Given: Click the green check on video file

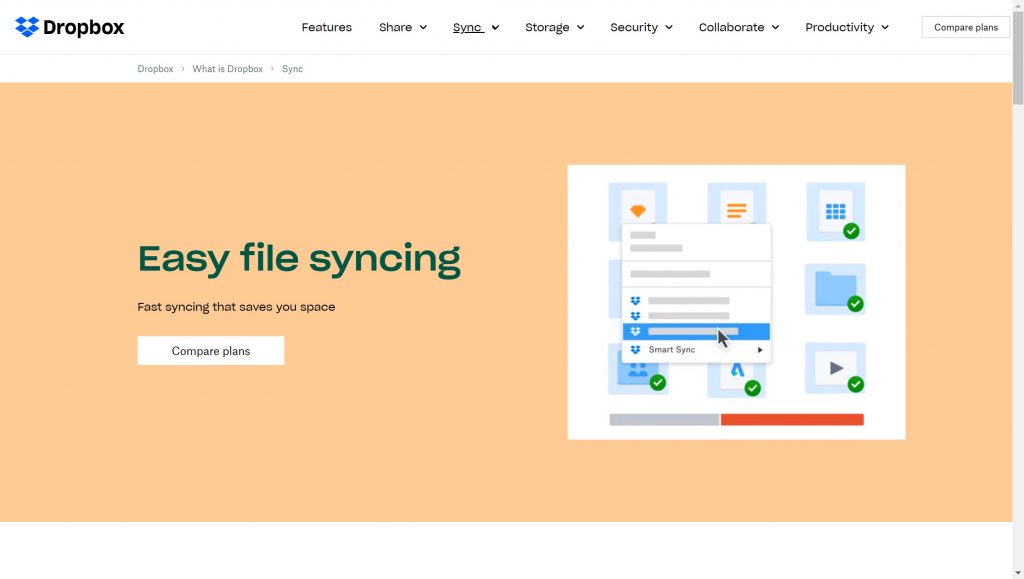Looking at the screenshot, I should point(856,384).
